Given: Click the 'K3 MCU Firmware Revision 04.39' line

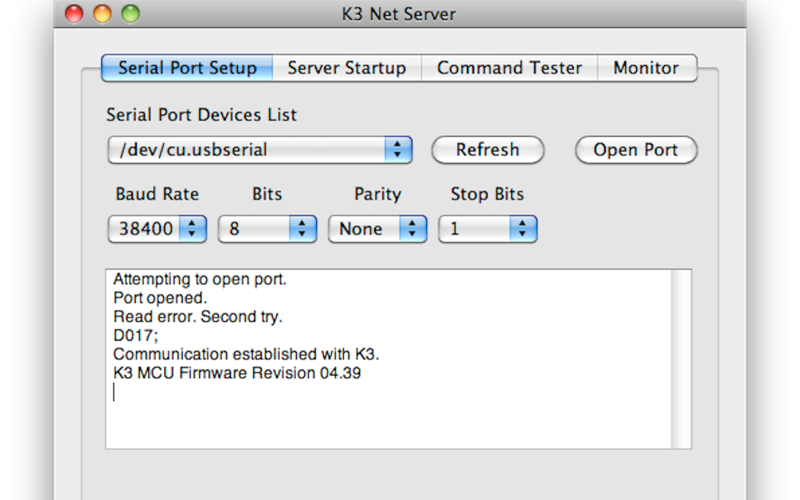Looking at the screenshot, I should click(x=236, y=374).
